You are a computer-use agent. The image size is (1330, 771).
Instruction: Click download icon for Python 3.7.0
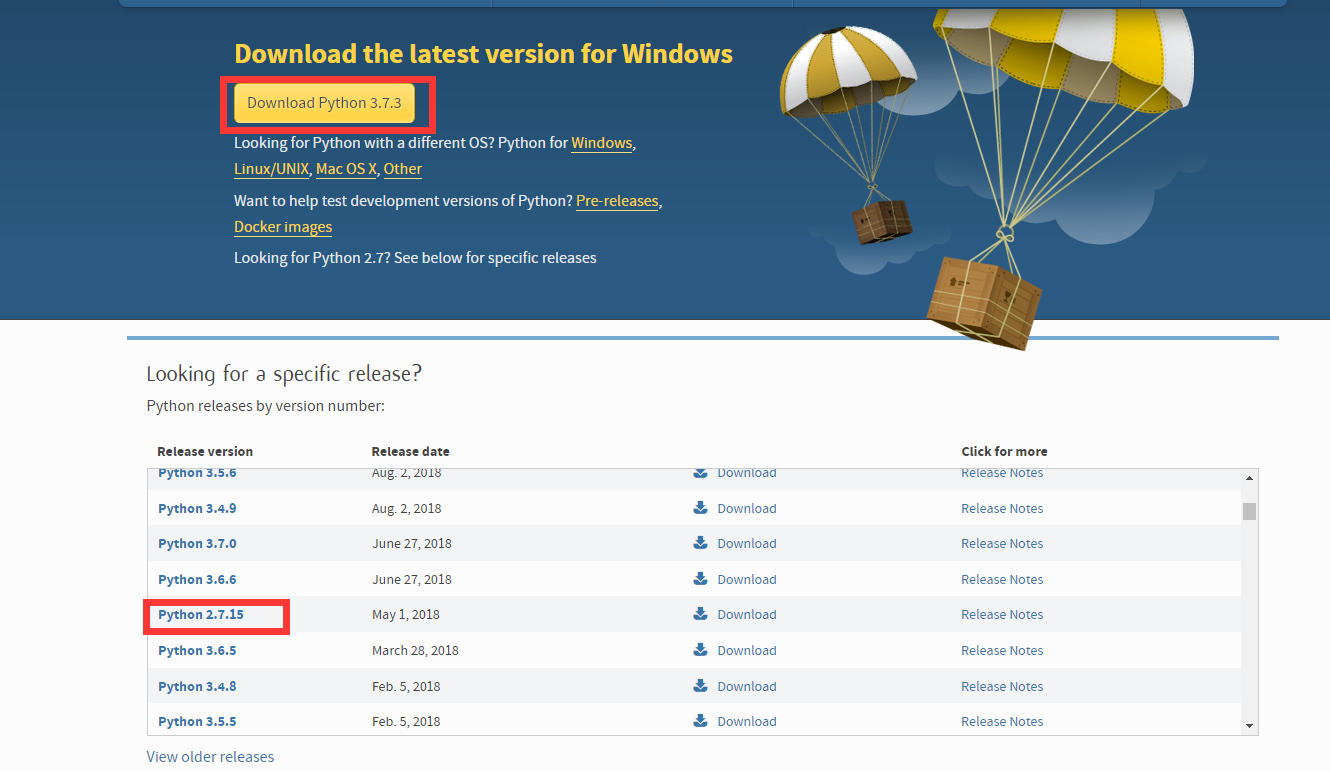point(700,543)
